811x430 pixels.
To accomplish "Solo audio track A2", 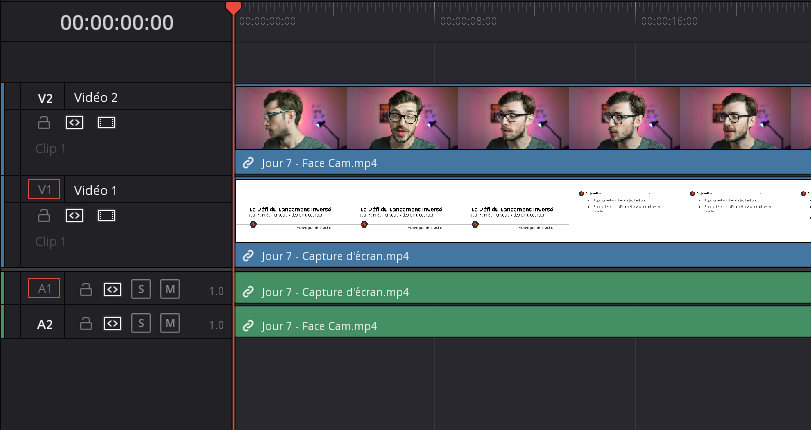I will pyautogui.click(x=141, y=323).
